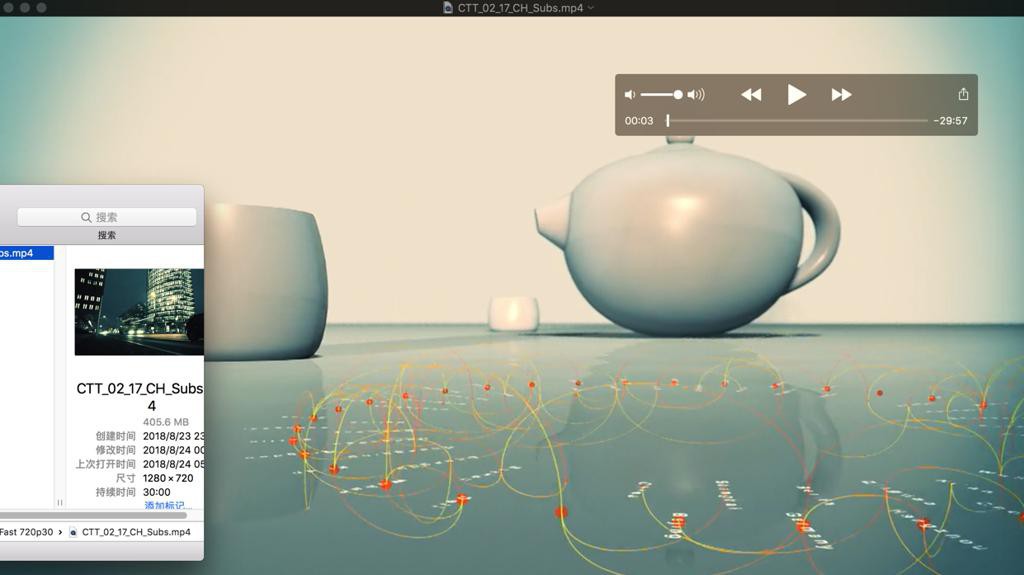
Task: Adjust the volume slider knob
Action: coord(678,95)
